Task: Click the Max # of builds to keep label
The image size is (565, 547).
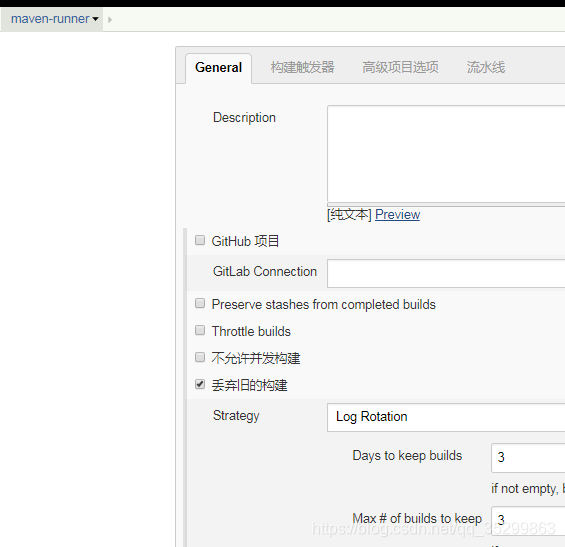Action: pyautogui.click(x=417, y=519)
